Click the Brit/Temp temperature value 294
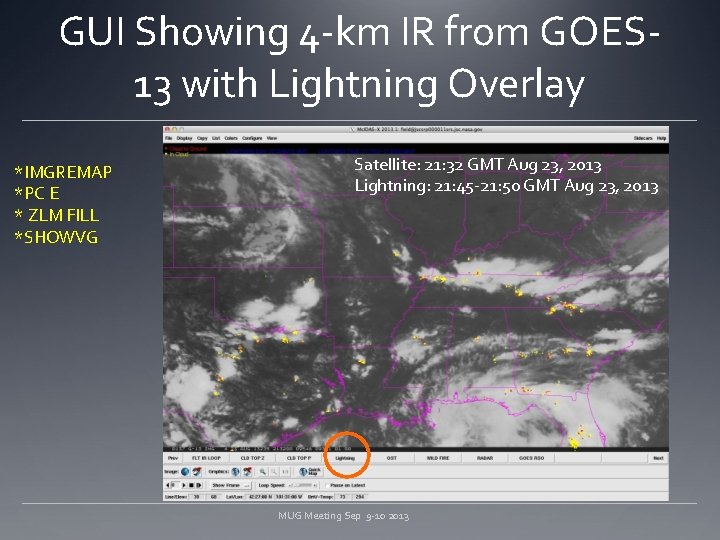720x540 pixels. click(360, 497)
